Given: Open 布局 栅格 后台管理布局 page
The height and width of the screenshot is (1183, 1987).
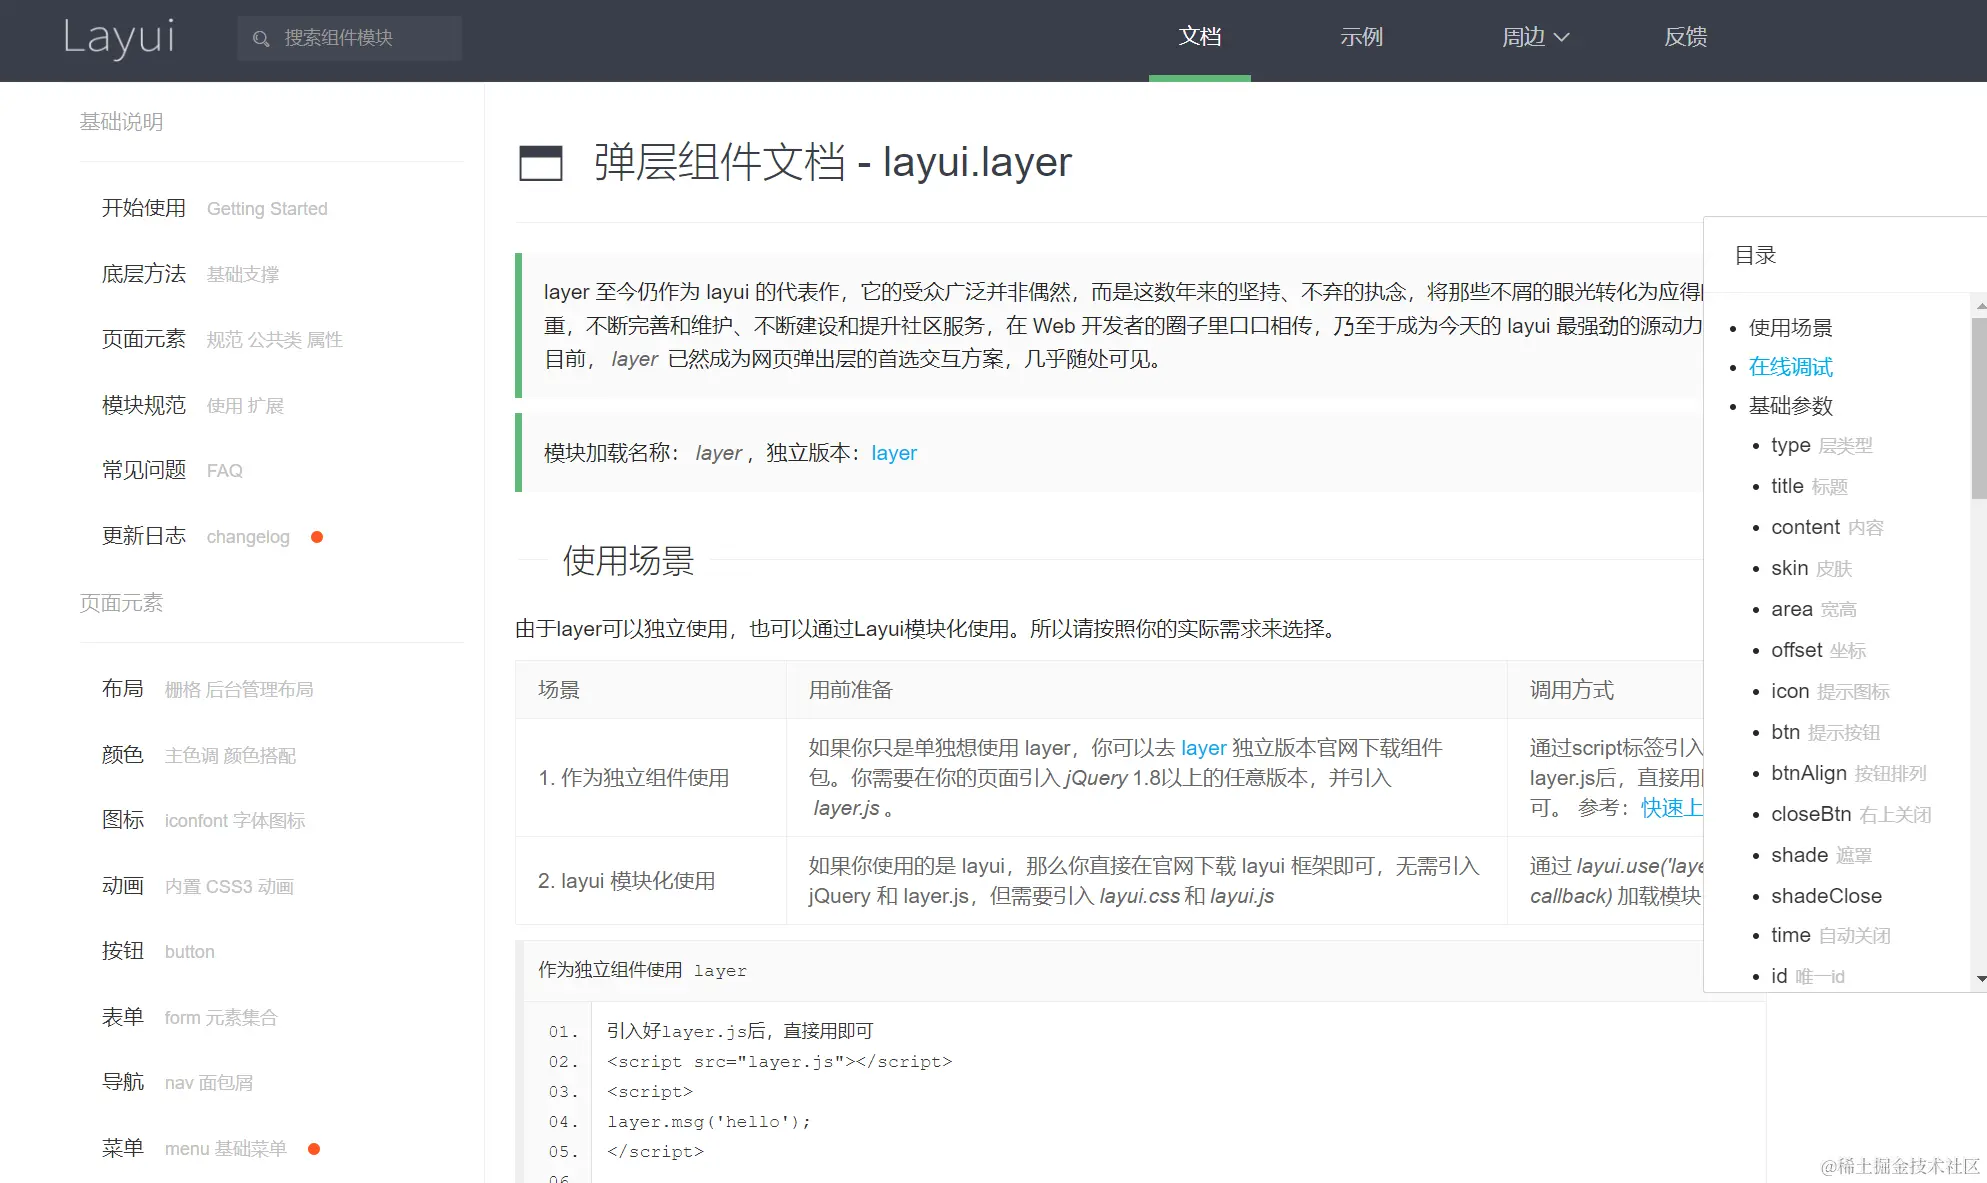Looking at the screenshot, I should (207, 689).
